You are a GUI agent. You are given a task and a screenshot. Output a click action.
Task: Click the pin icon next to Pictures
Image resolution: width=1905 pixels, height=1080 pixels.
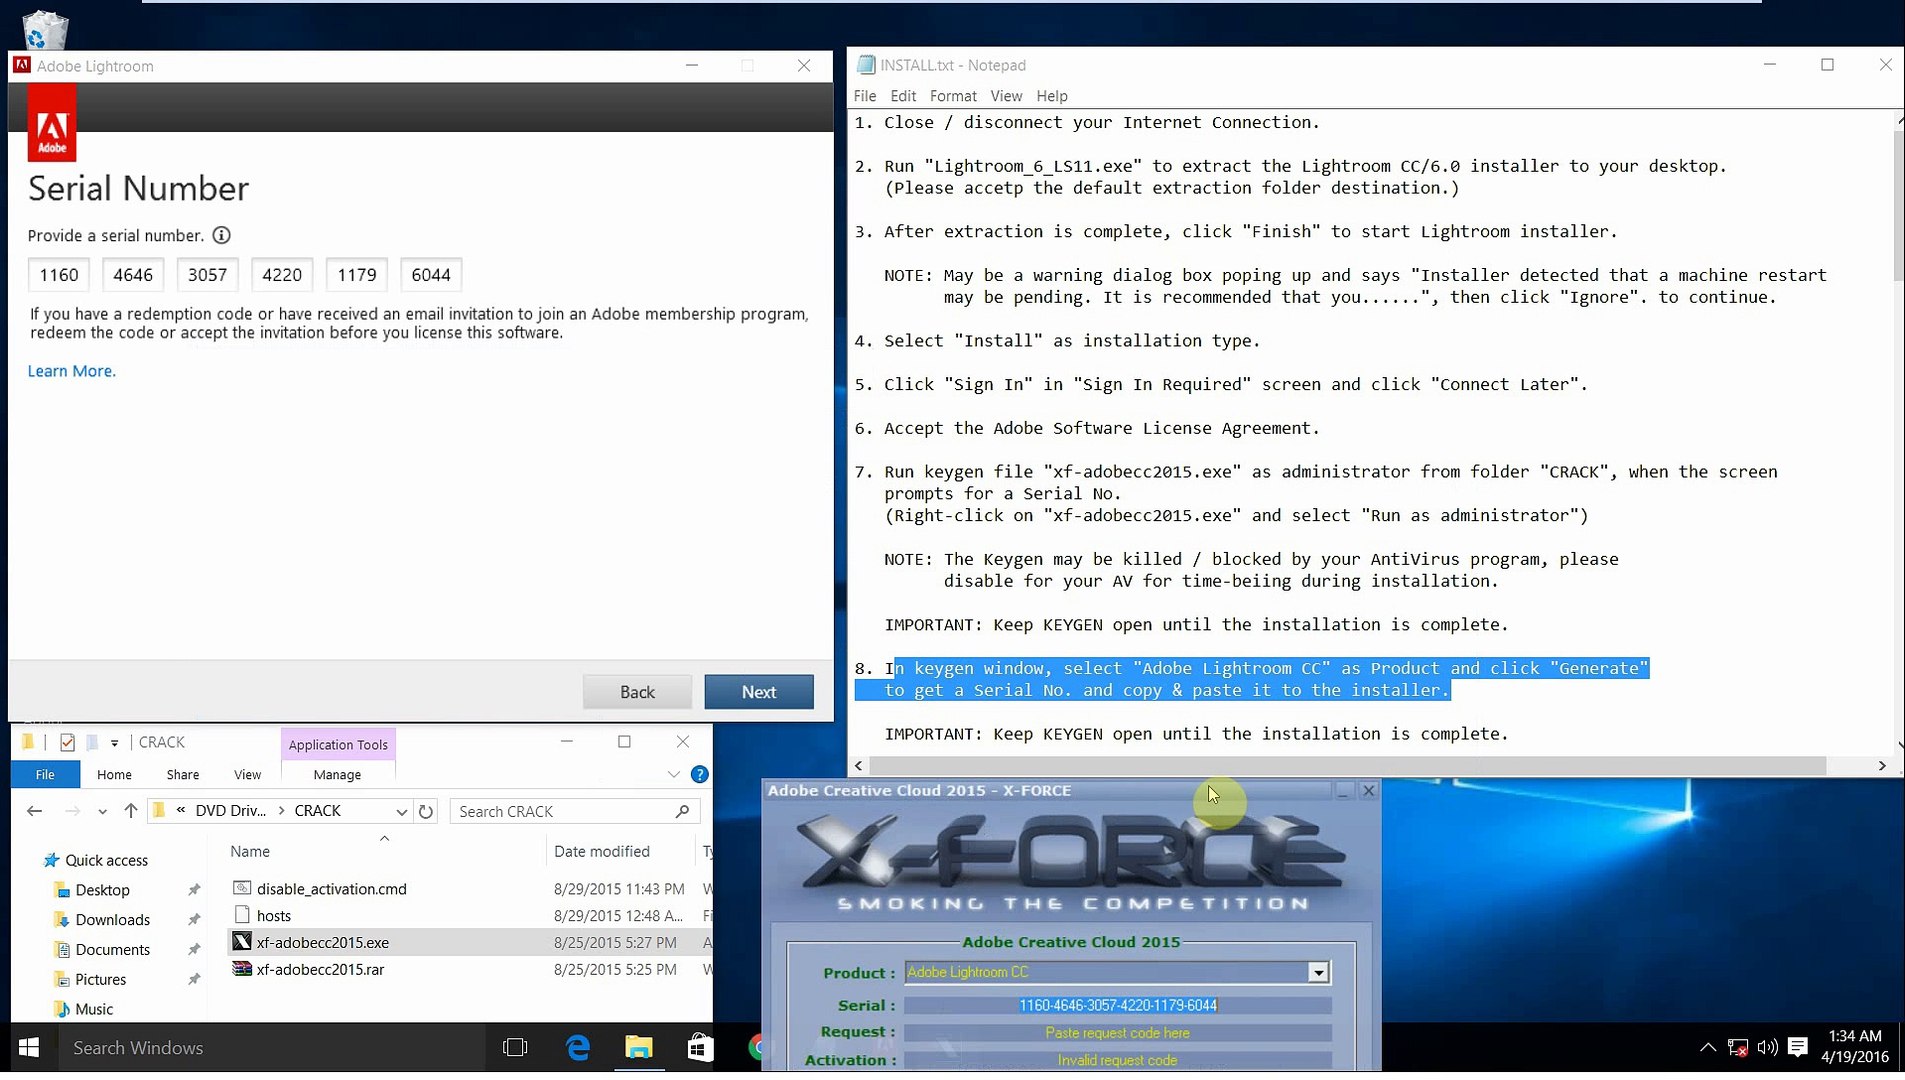[x=194, y=980]
